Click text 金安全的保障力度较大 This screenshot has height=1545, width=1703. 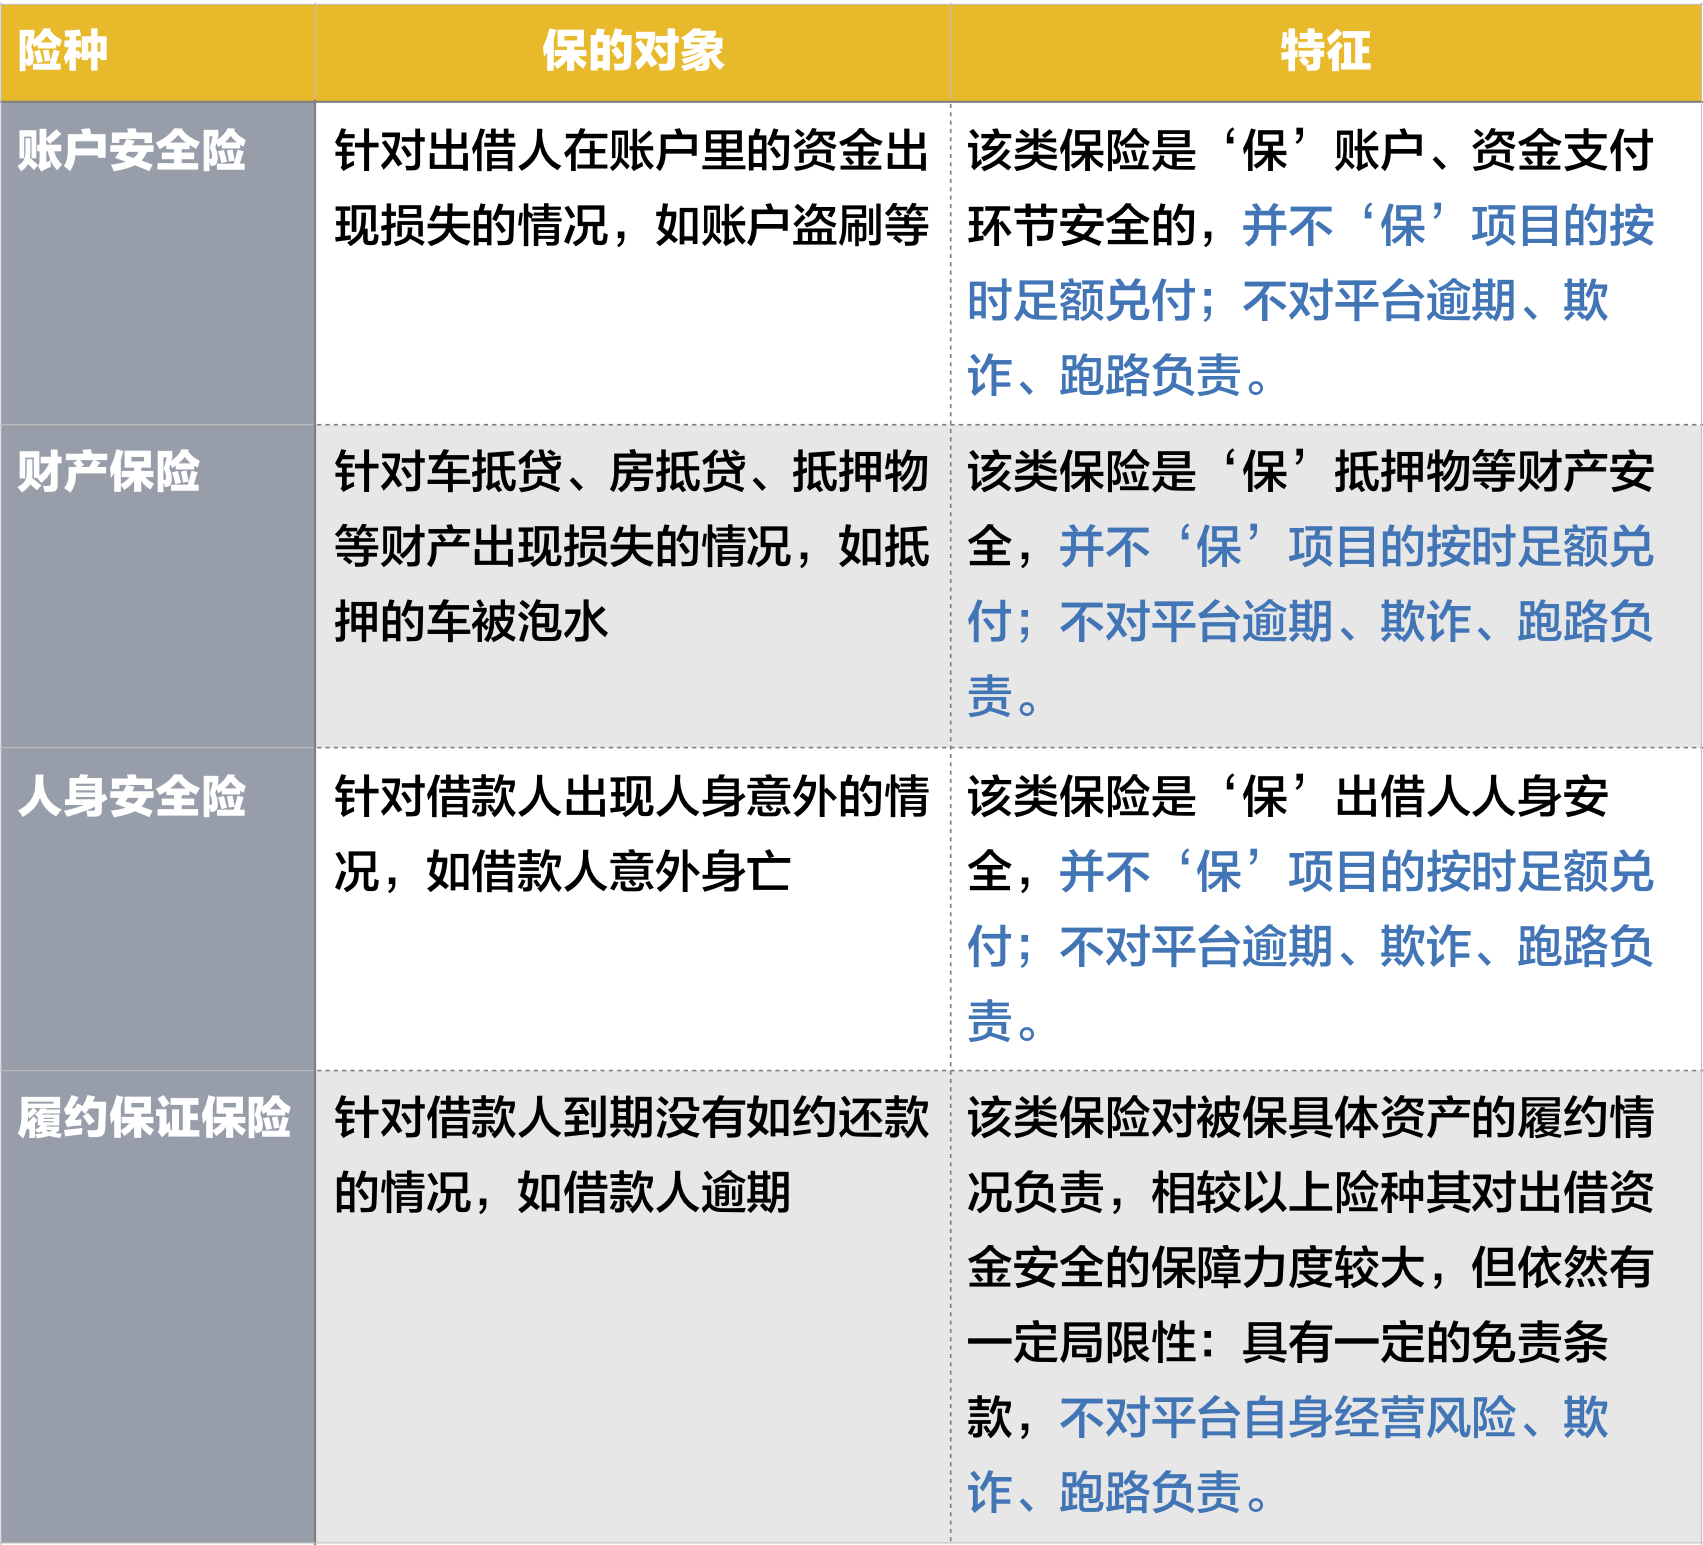pos(1196,1268)
